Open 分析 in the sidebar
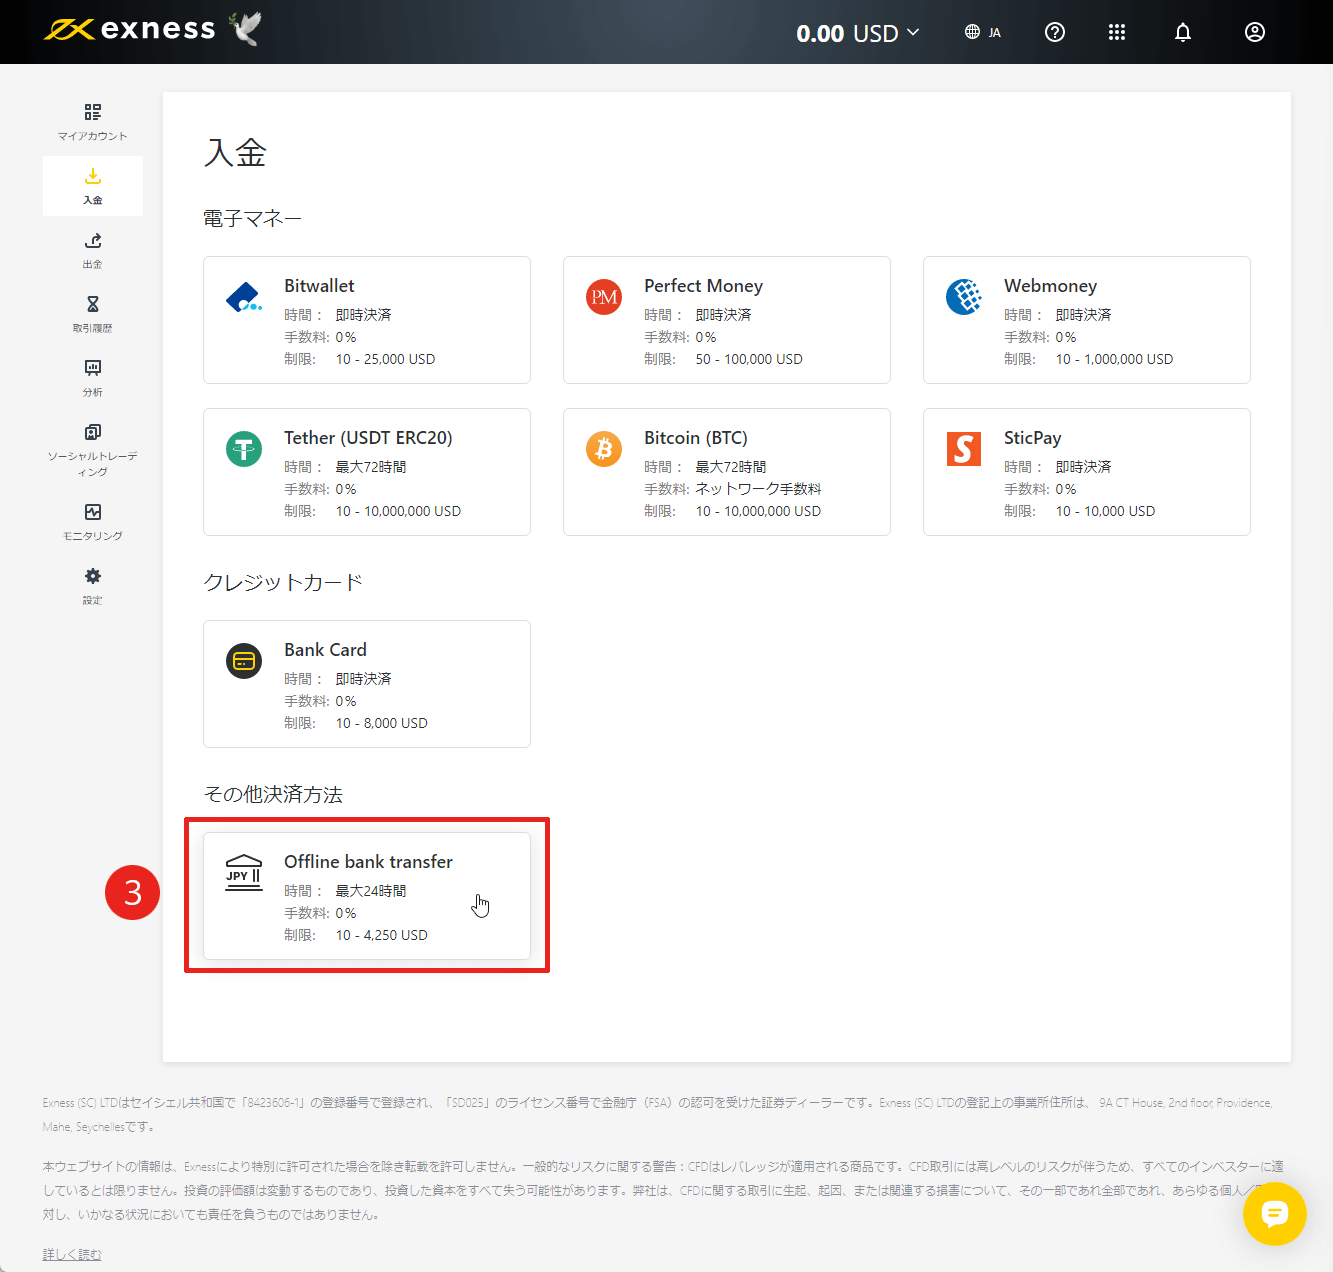 93,378
